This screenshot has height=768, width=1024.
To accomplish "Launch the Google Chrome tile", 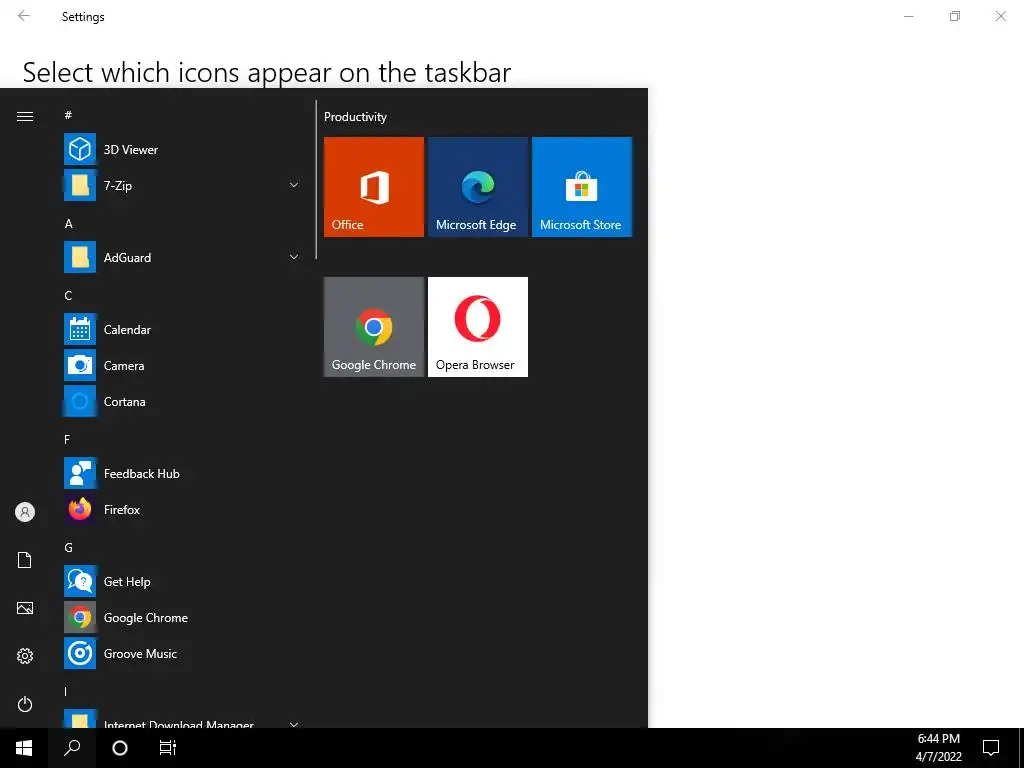I will pyautogui.click(x=374, y=327).
